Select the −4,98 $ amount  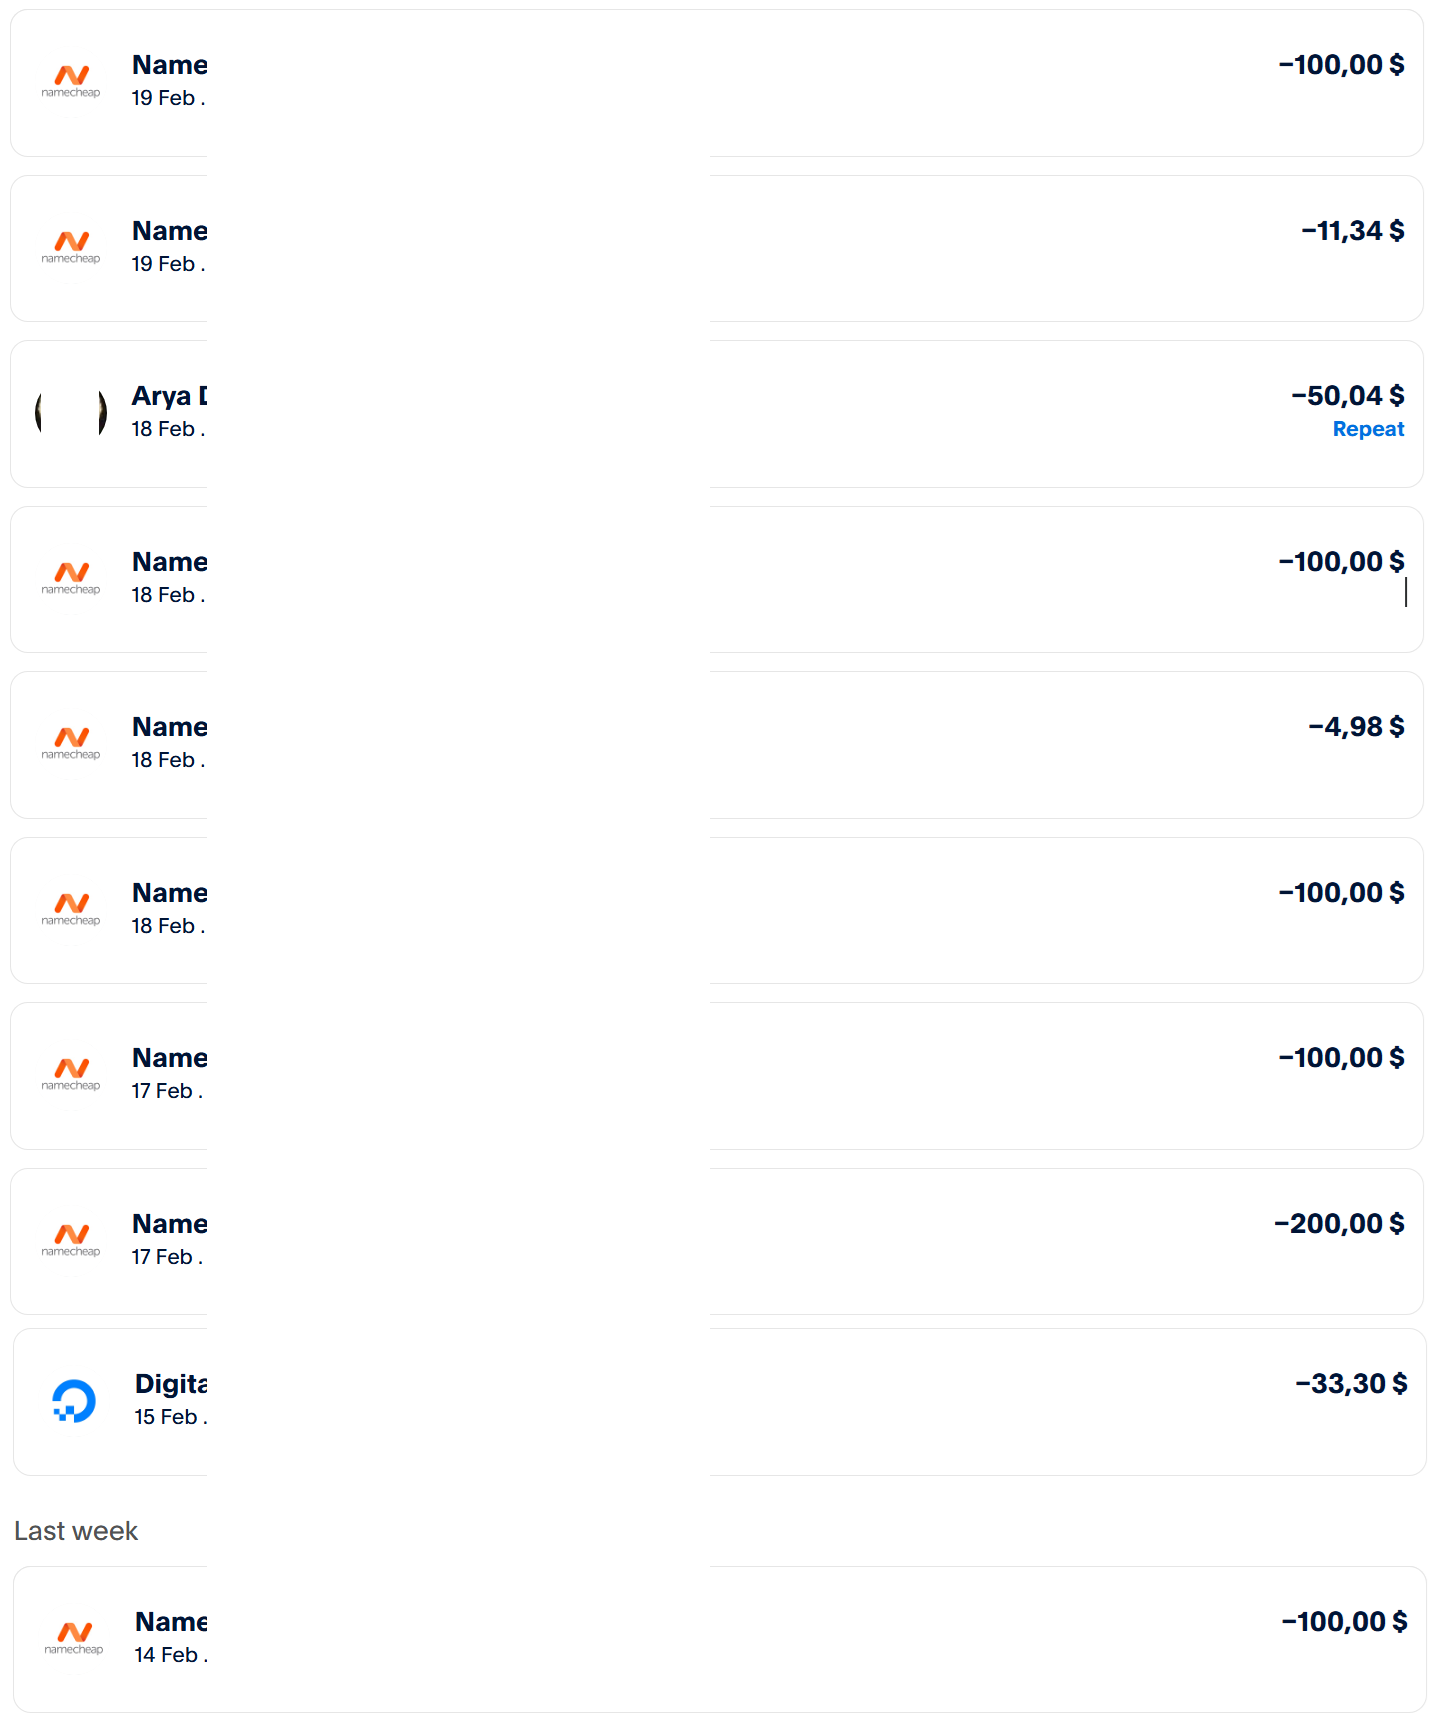[x=1356, y=727]
